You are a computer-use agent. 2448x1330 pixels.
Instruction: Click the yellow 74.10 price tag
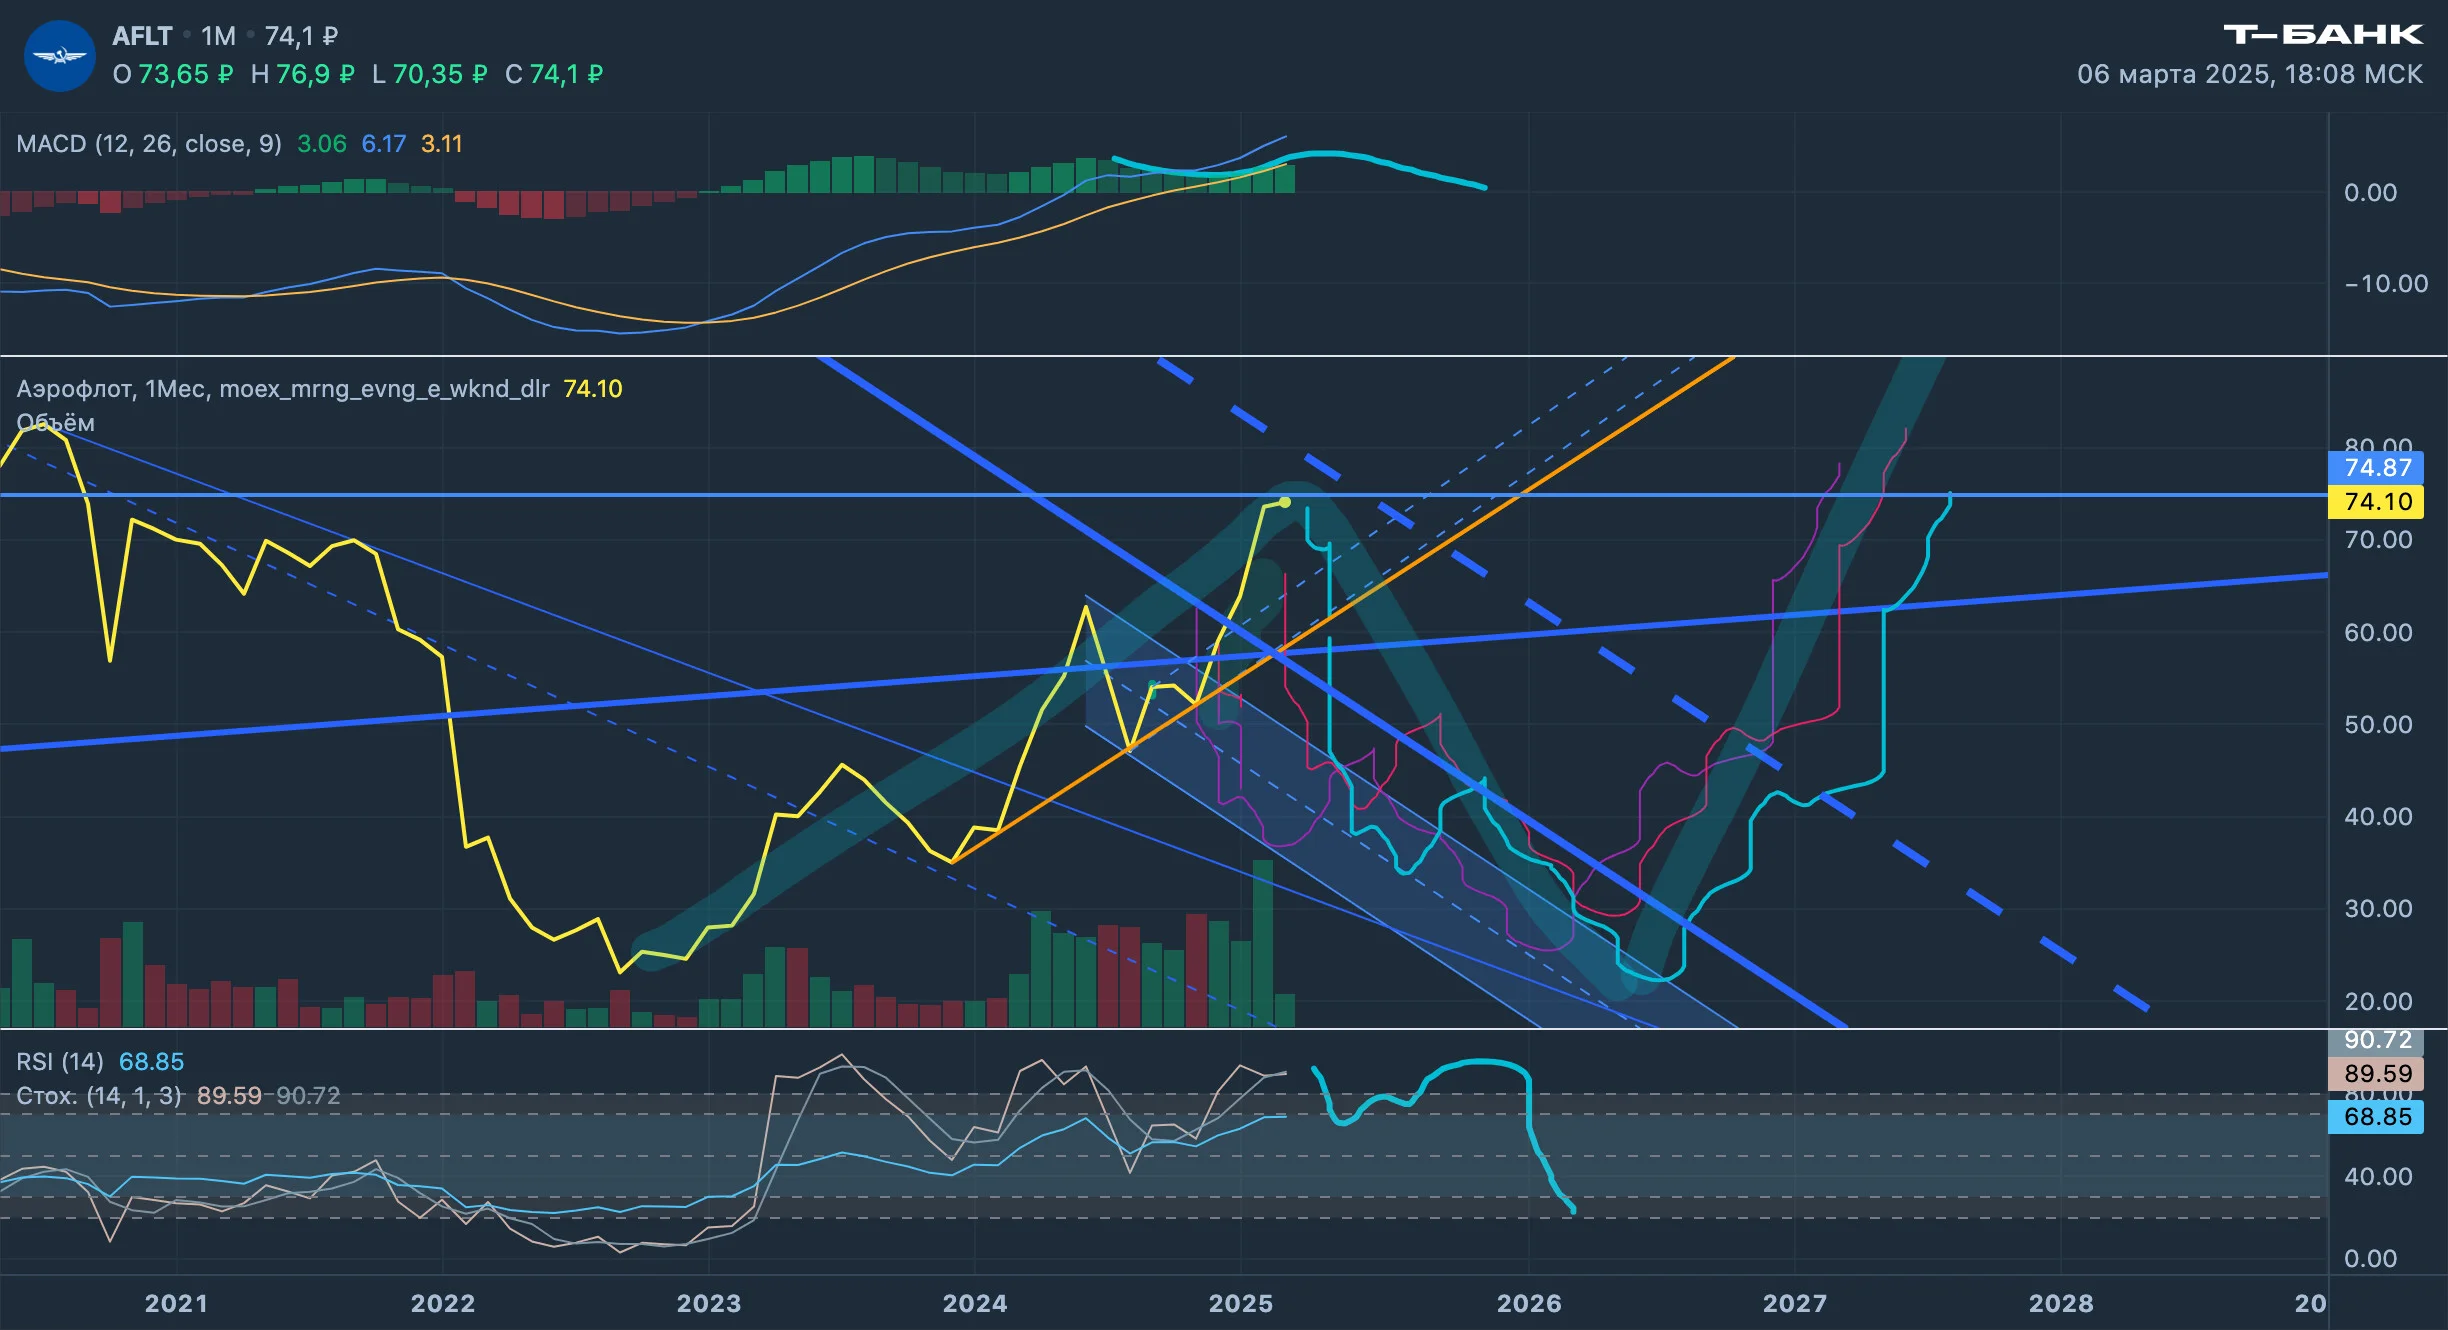pyautogui.click(x=2376, y=502)
